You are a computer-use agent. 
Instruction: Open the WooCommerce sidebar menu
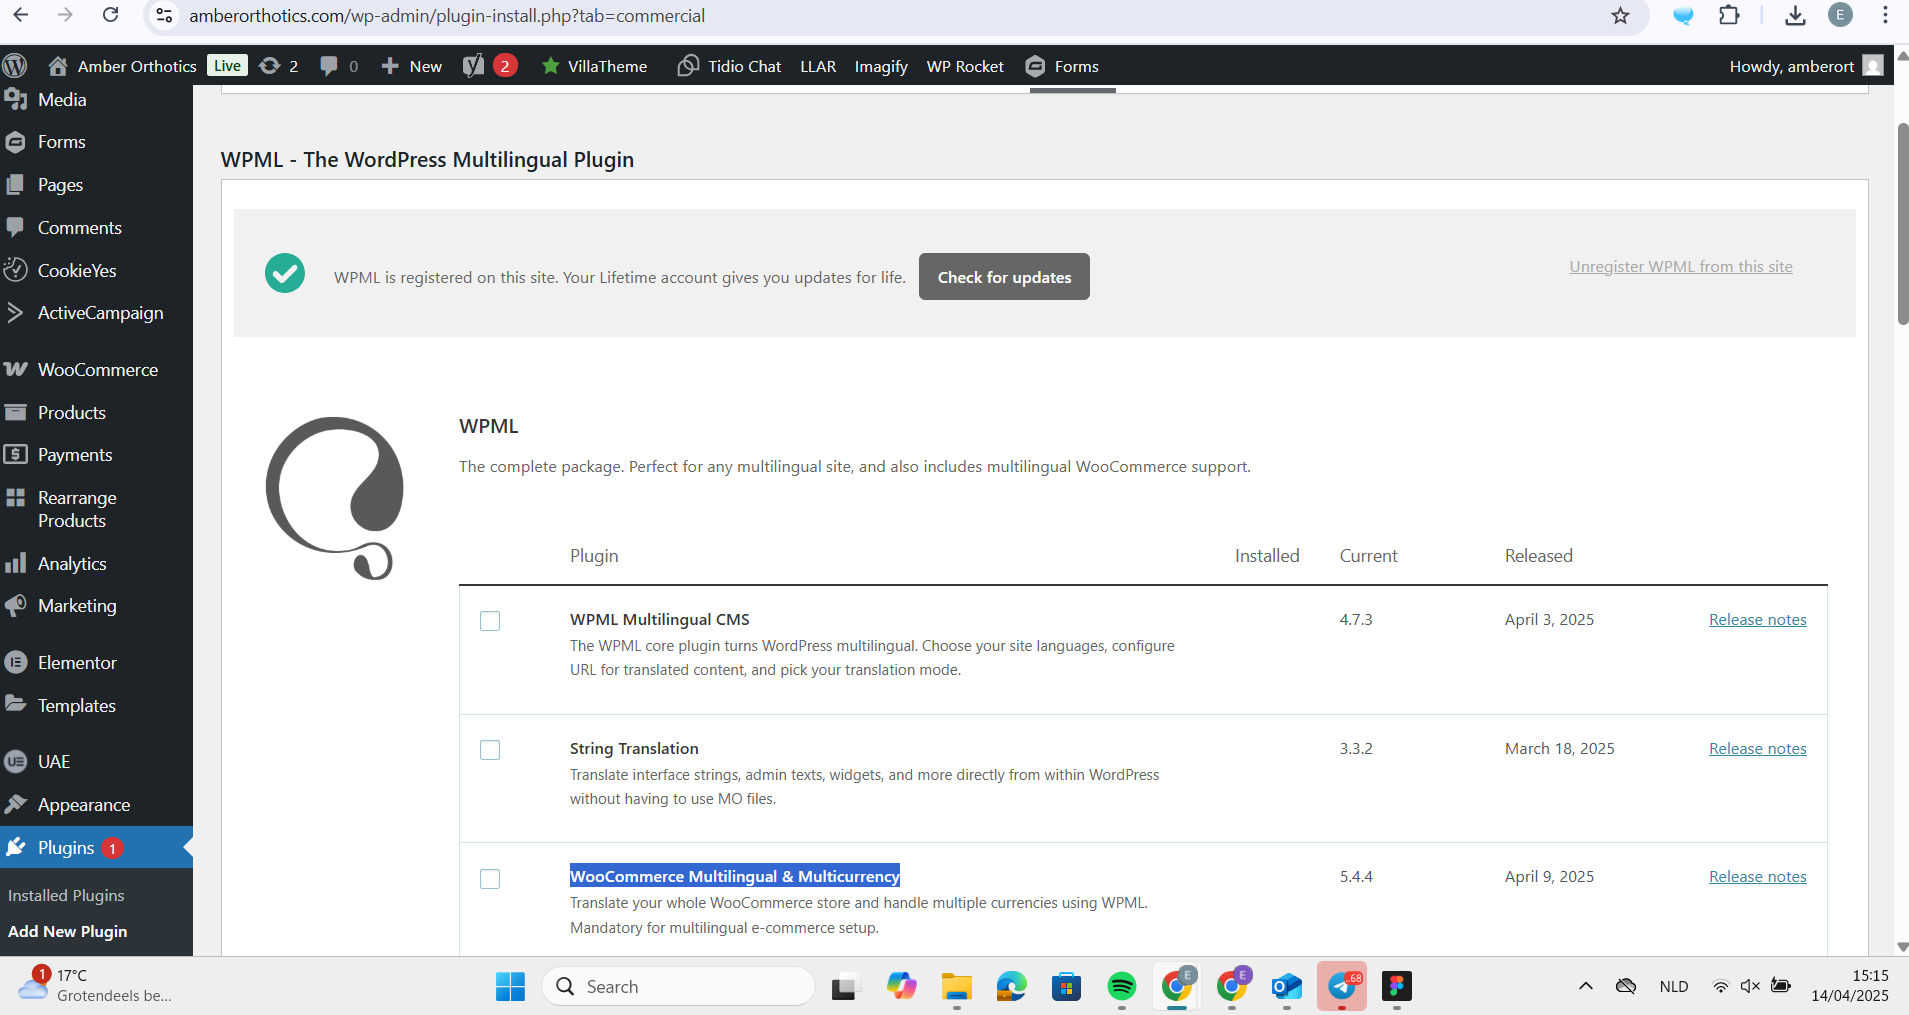pyautogui.click(x=96, y=370)
